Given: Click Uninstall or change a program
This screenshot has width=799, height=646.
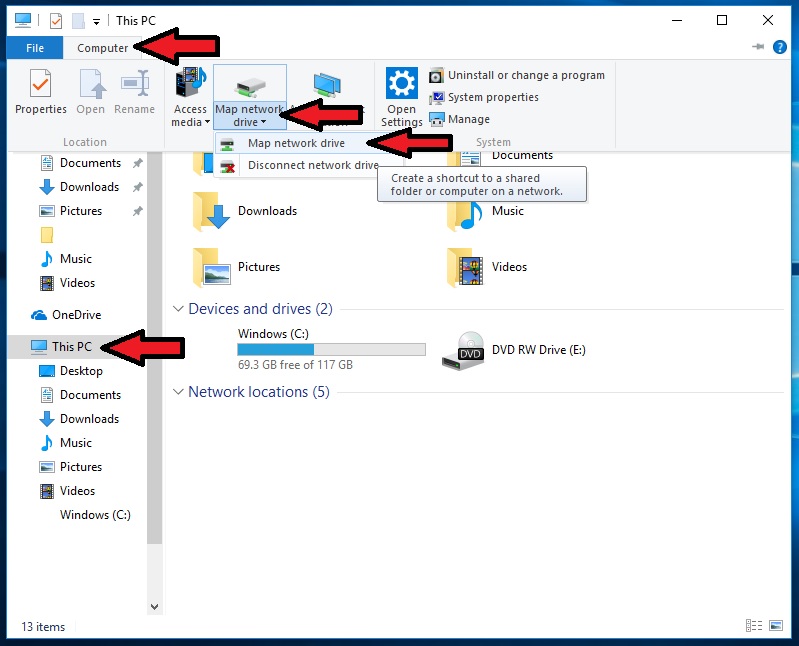Looking at the screenshot, I should point(517,75).
